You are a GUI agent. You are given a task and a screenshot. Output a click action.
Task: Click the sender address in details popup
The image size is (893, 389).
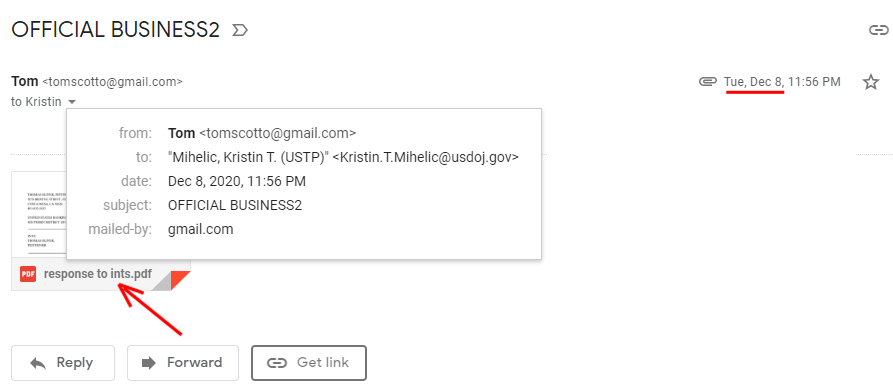(277, 133)
